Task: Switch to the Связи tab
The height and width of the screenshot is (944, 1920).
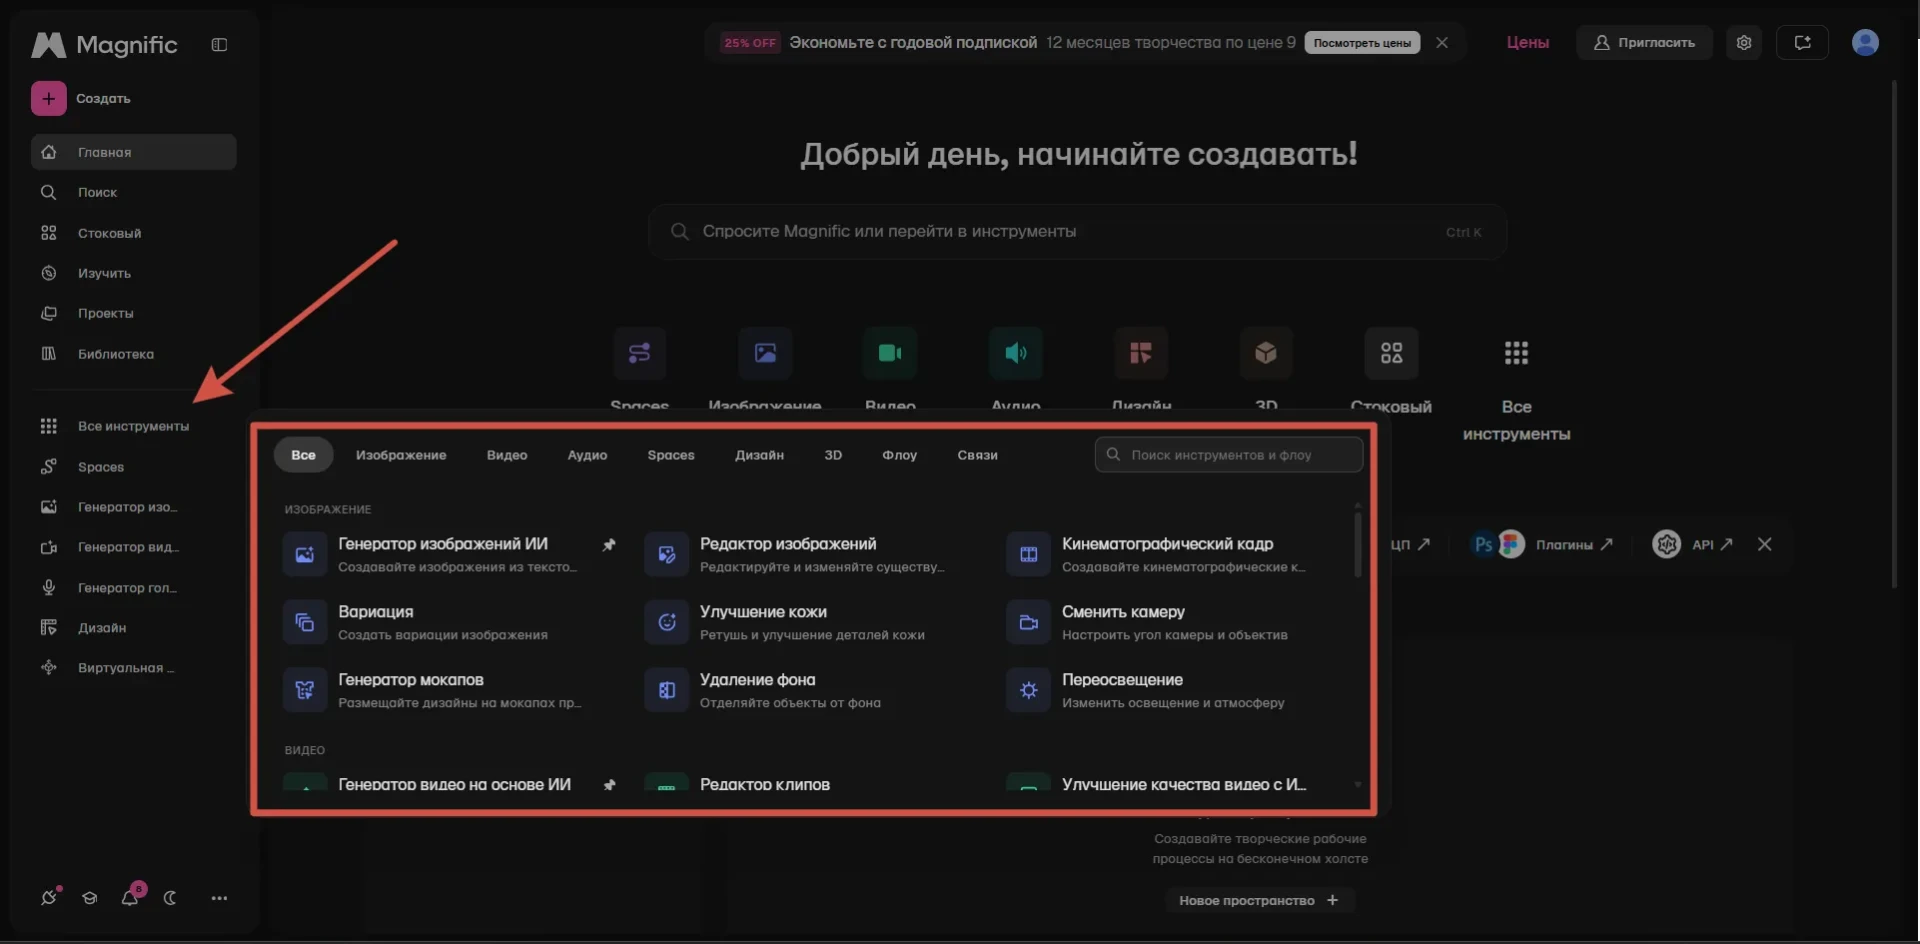Action: pyautogui.click(x=977, y=455)
